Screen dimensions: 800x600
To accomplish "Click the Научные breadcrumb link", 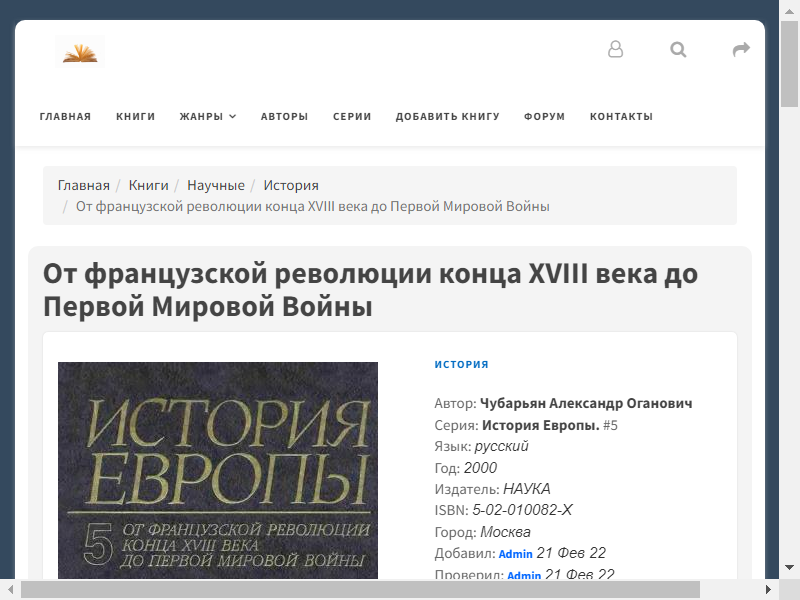I will tap(216, 185).
